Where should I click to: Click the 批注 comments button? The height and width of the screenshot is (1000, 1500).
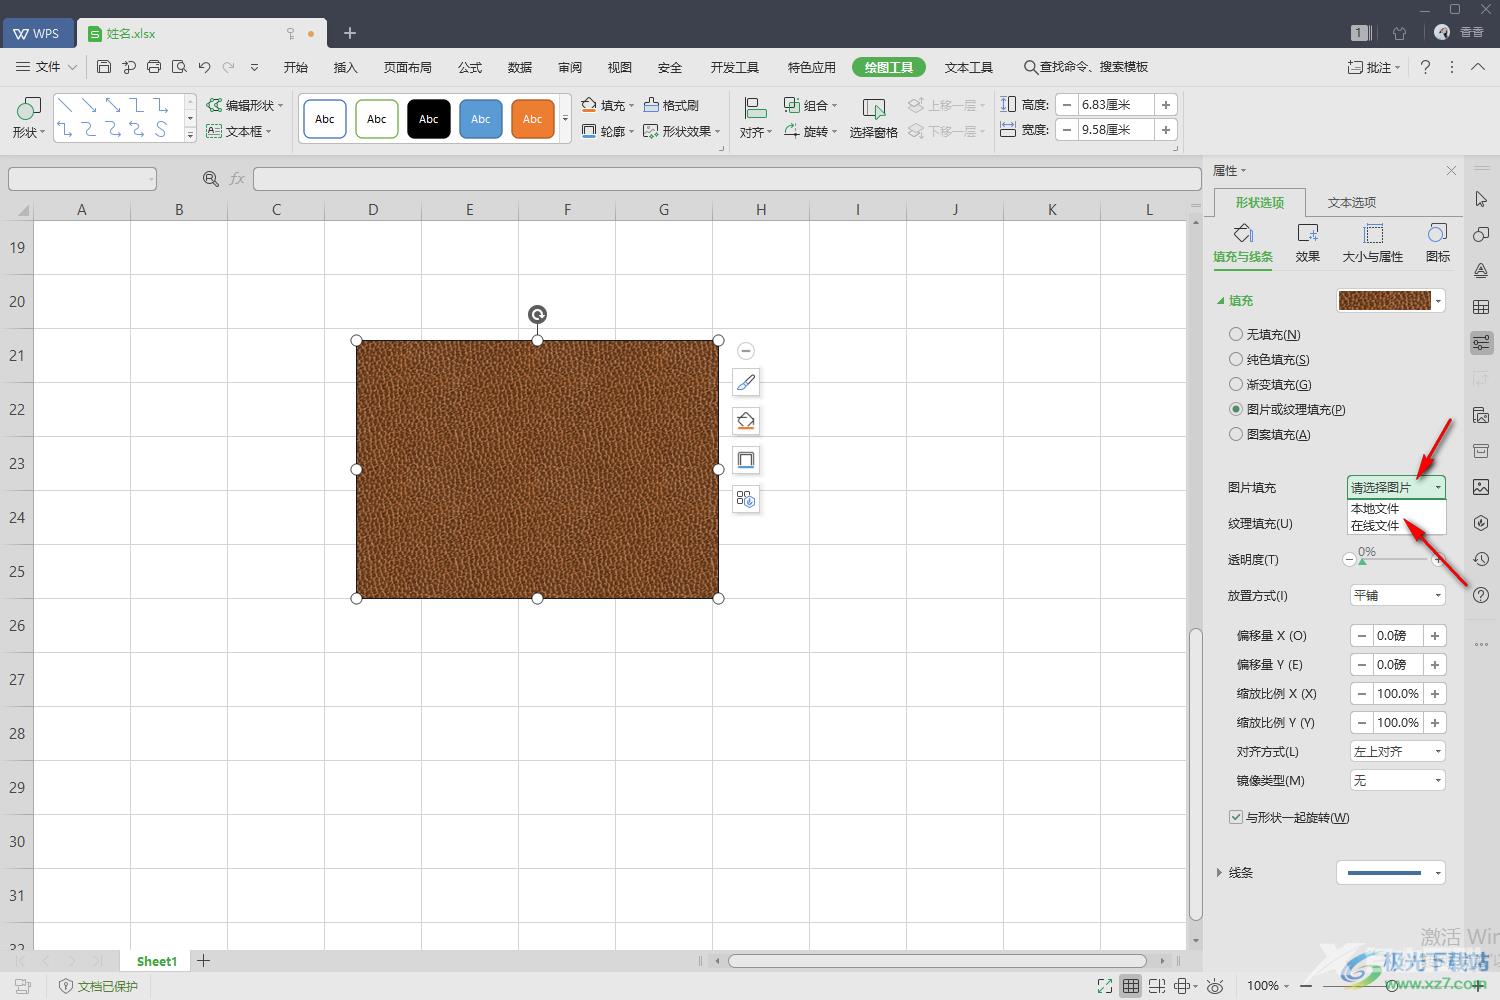point(1375,67)
